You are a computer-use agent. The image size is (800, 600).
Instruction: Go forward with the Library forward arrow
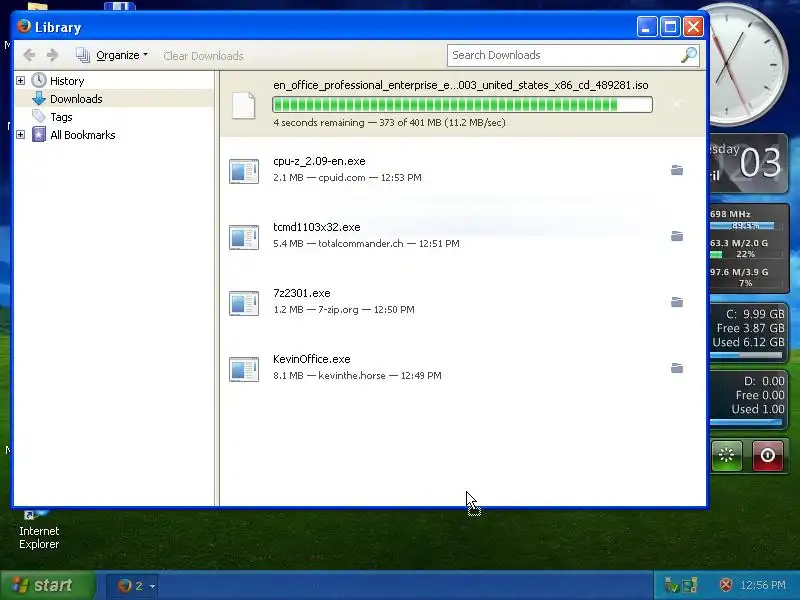[x=52, y=55]
